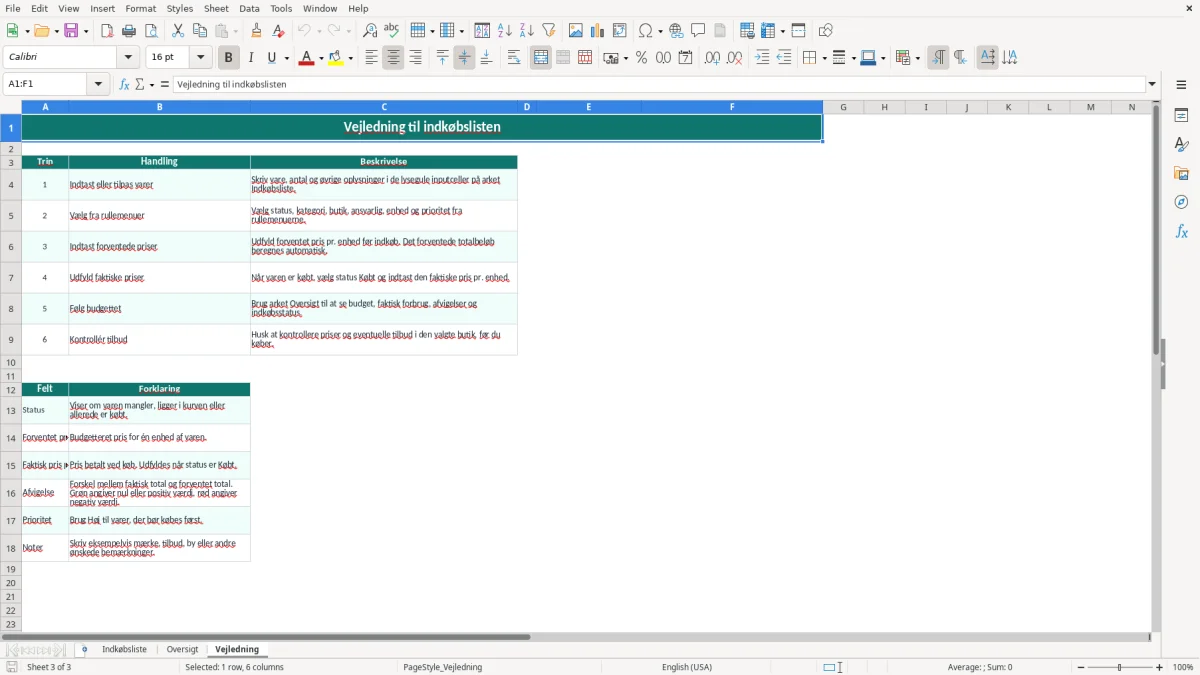Image resolution: width=1200 pixels, height=675 pixels.
Task: Apply yellow background color swatch
Action: click(336, 58)
